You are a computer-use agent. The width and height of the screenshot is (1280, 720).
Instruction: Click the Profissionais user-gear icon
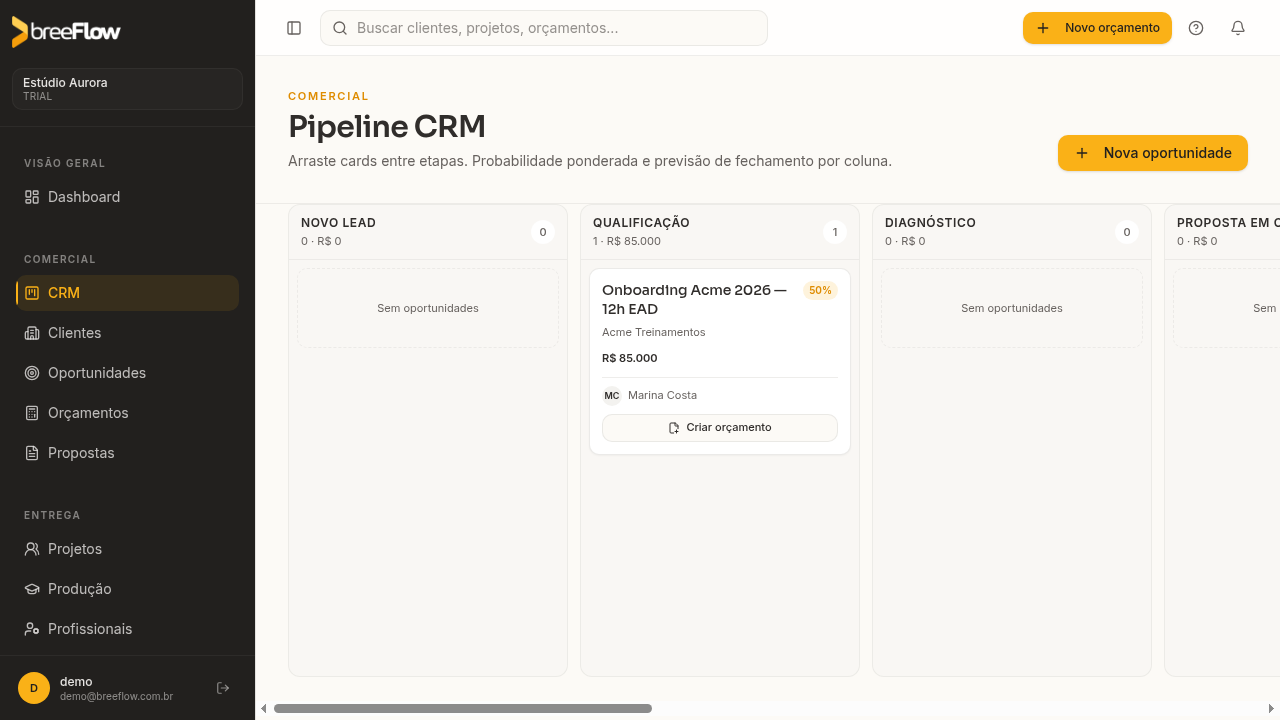click(32, 629)
